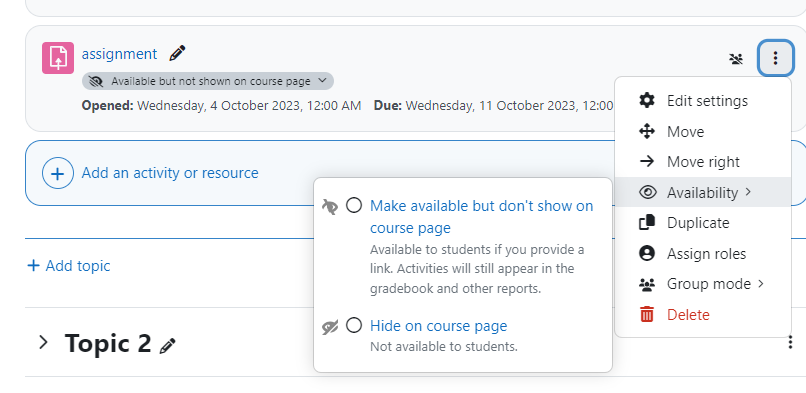Click the Group mode people icon

click(647, 284)
